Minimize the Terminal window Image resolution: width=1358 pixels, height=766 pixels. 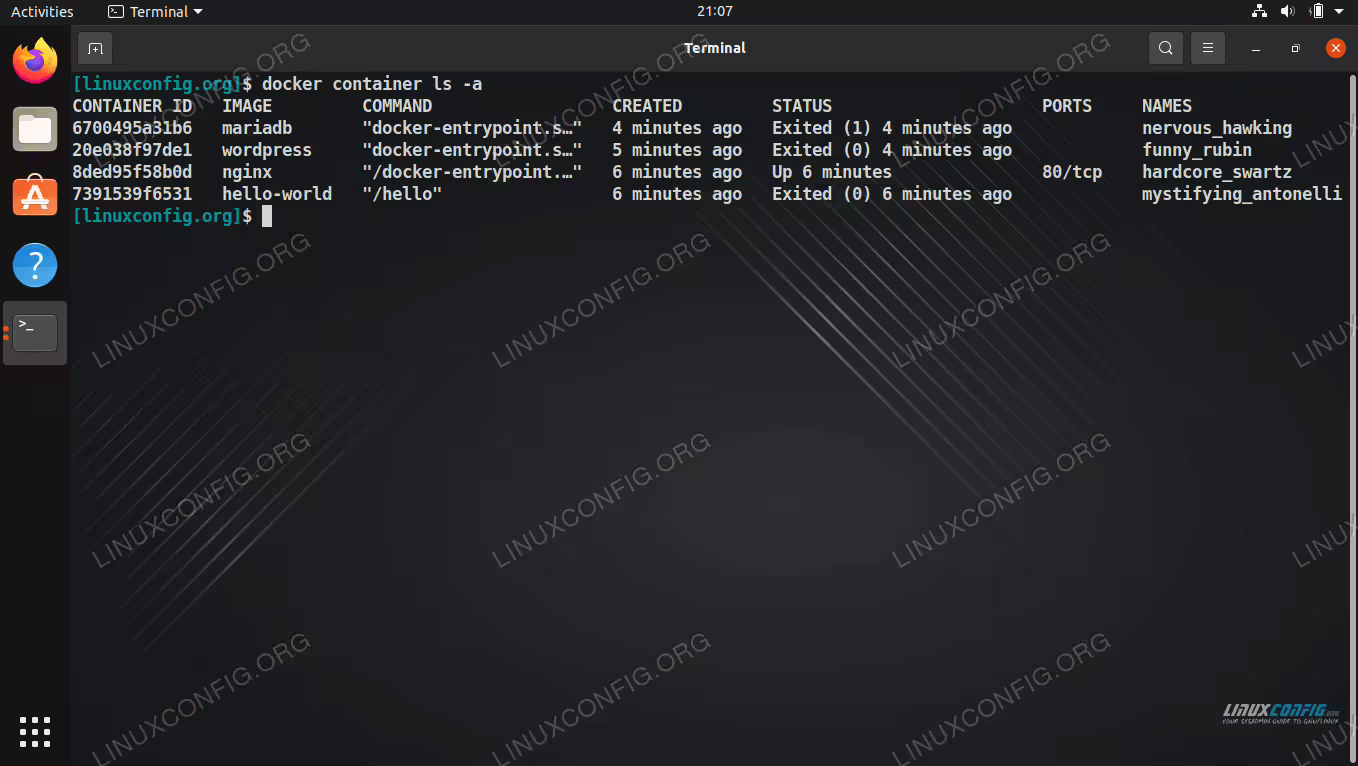[x=1256, y=48]
